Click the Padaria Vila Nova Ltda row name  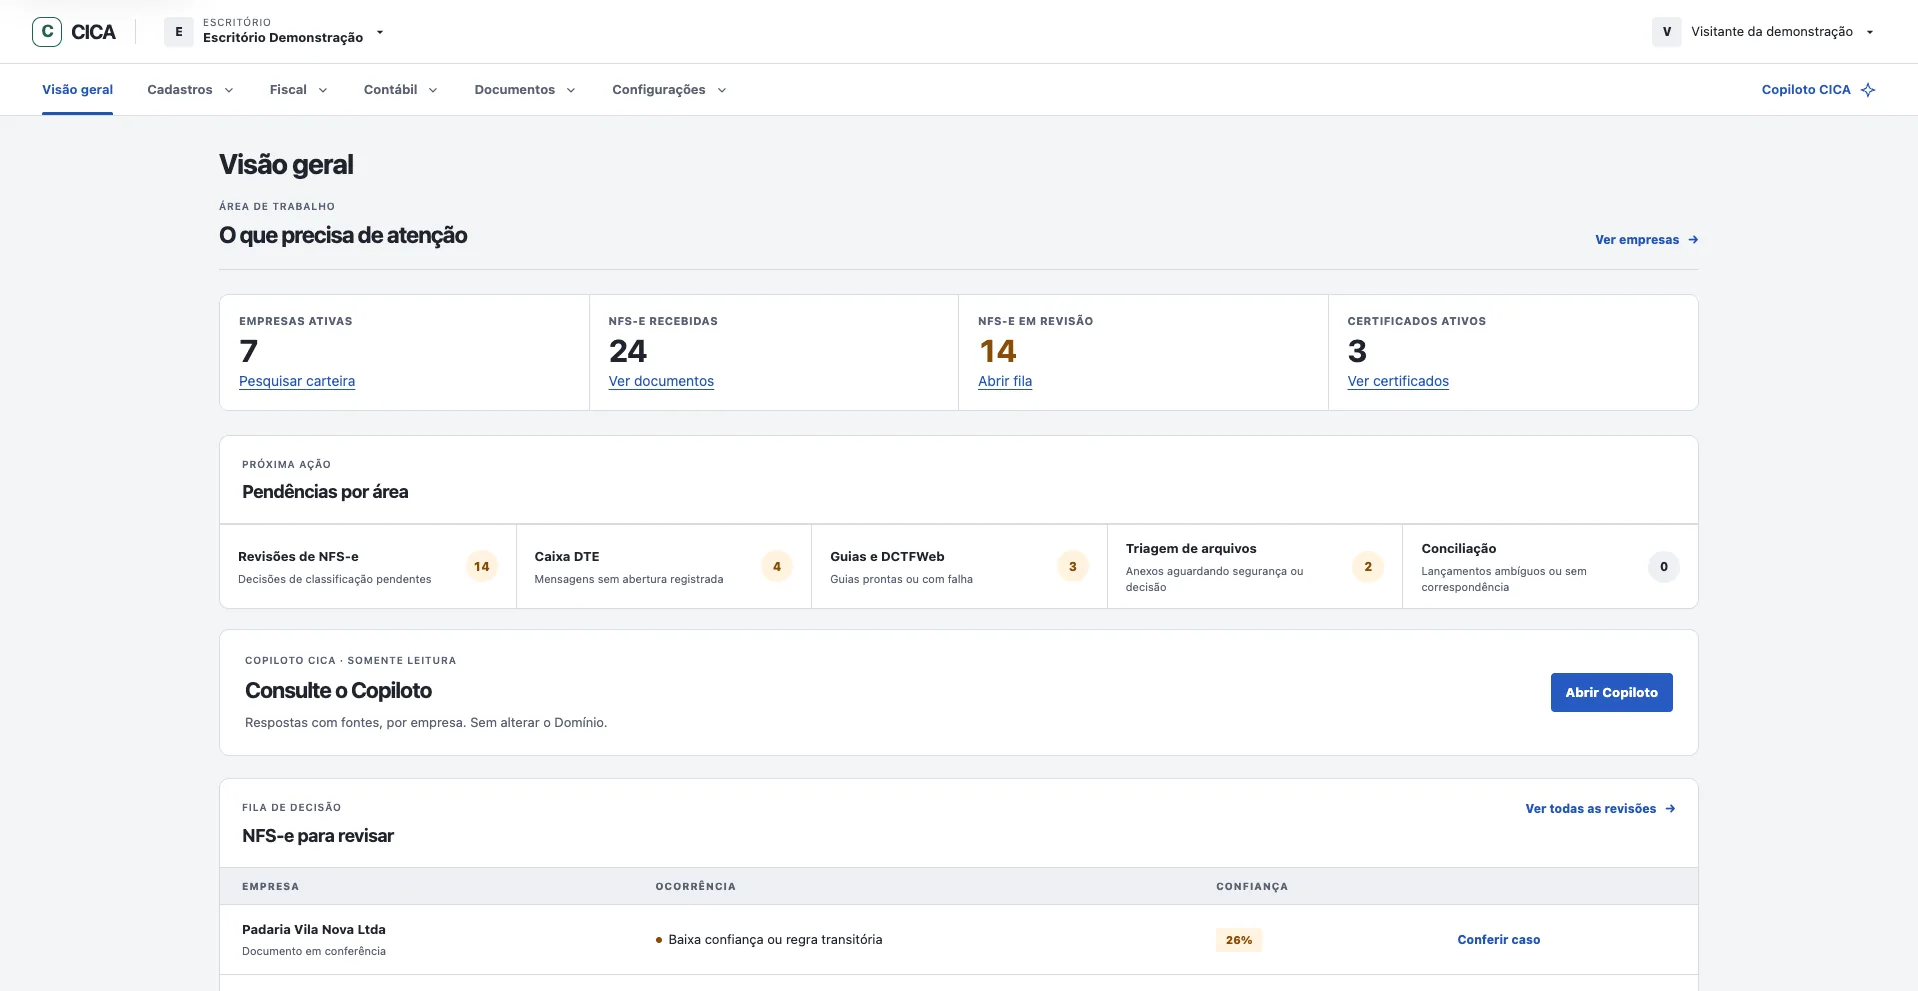click(314, 930)
